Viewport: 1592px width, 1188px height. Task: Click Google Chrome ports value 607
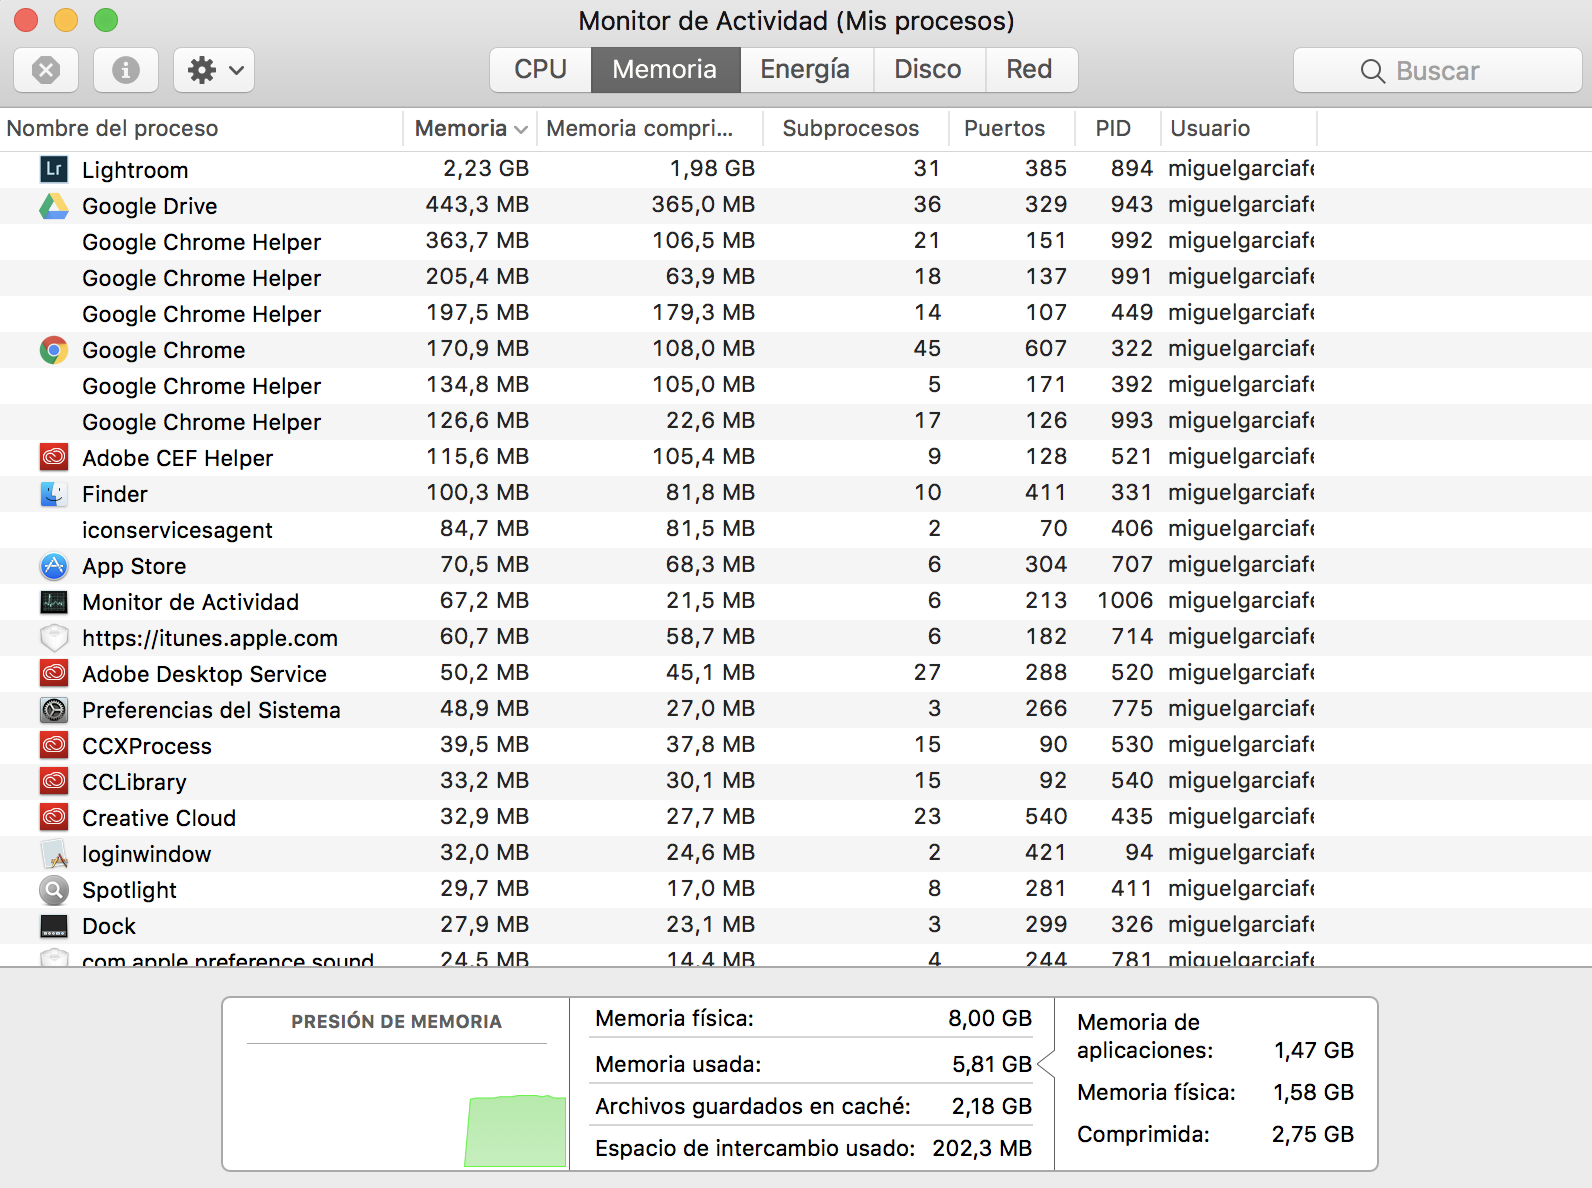pos(1046,349)
